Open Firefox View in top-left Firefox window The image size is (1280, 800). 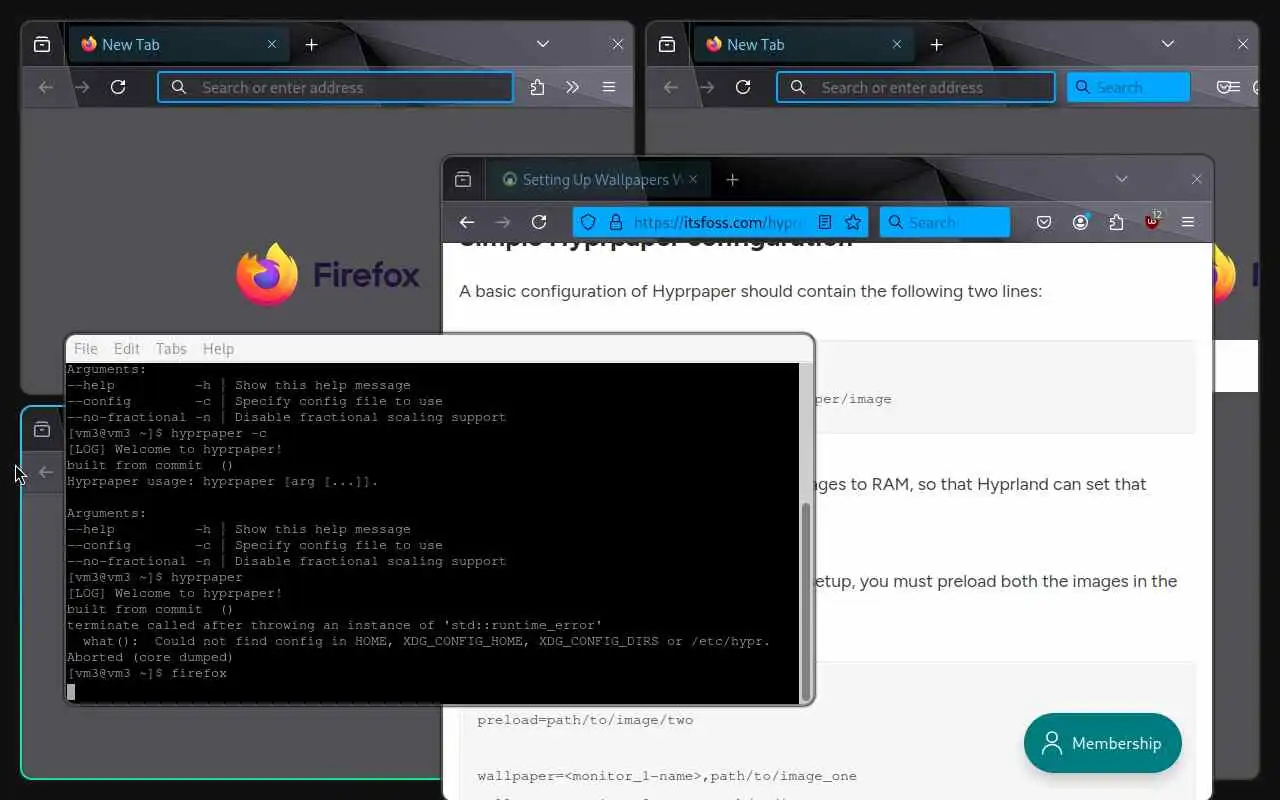pyautogui.click(x=42, y=44)
